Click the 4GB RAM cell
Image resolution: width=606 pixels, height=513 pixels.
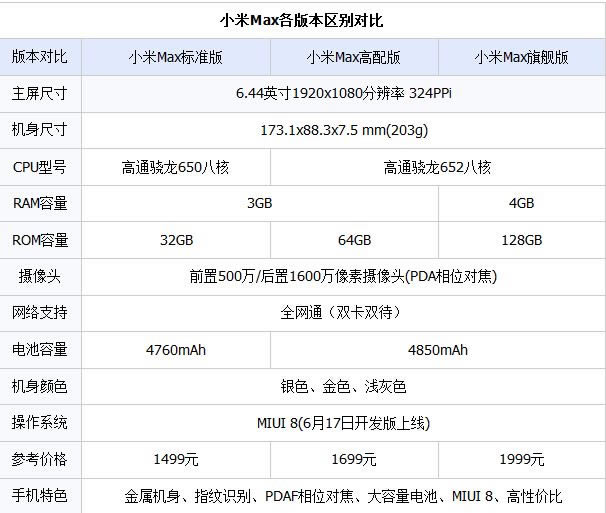point(521,203)
